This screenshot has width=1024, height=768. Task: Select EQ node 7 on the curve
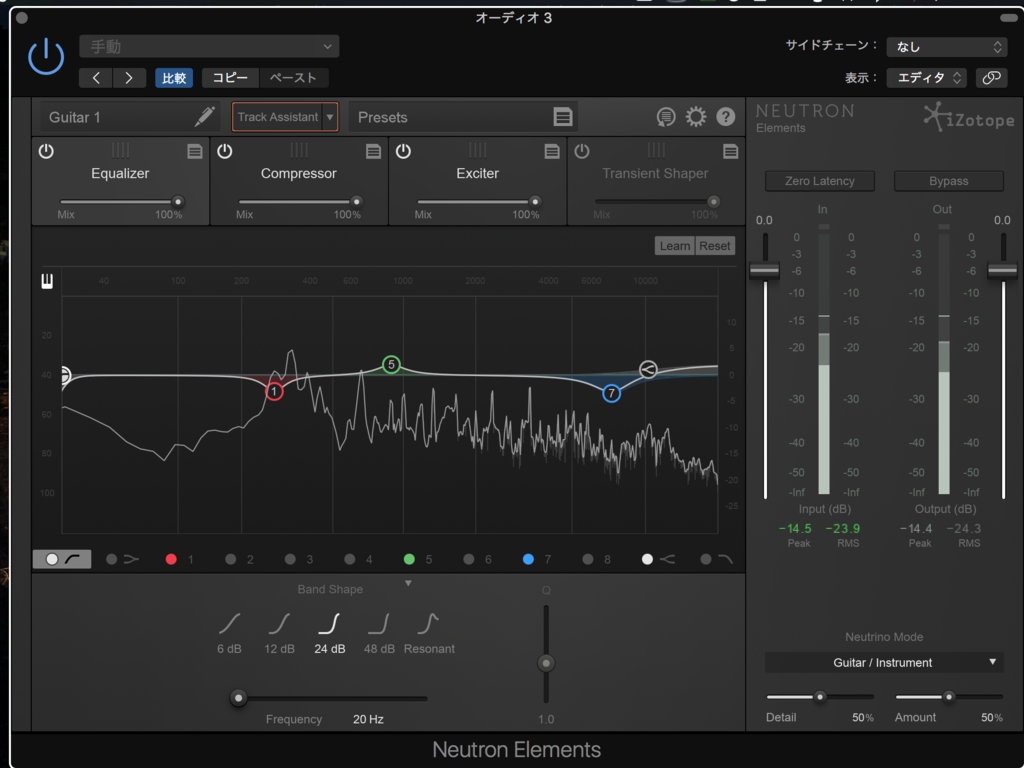pyautogui.click(x=611, y=393)
